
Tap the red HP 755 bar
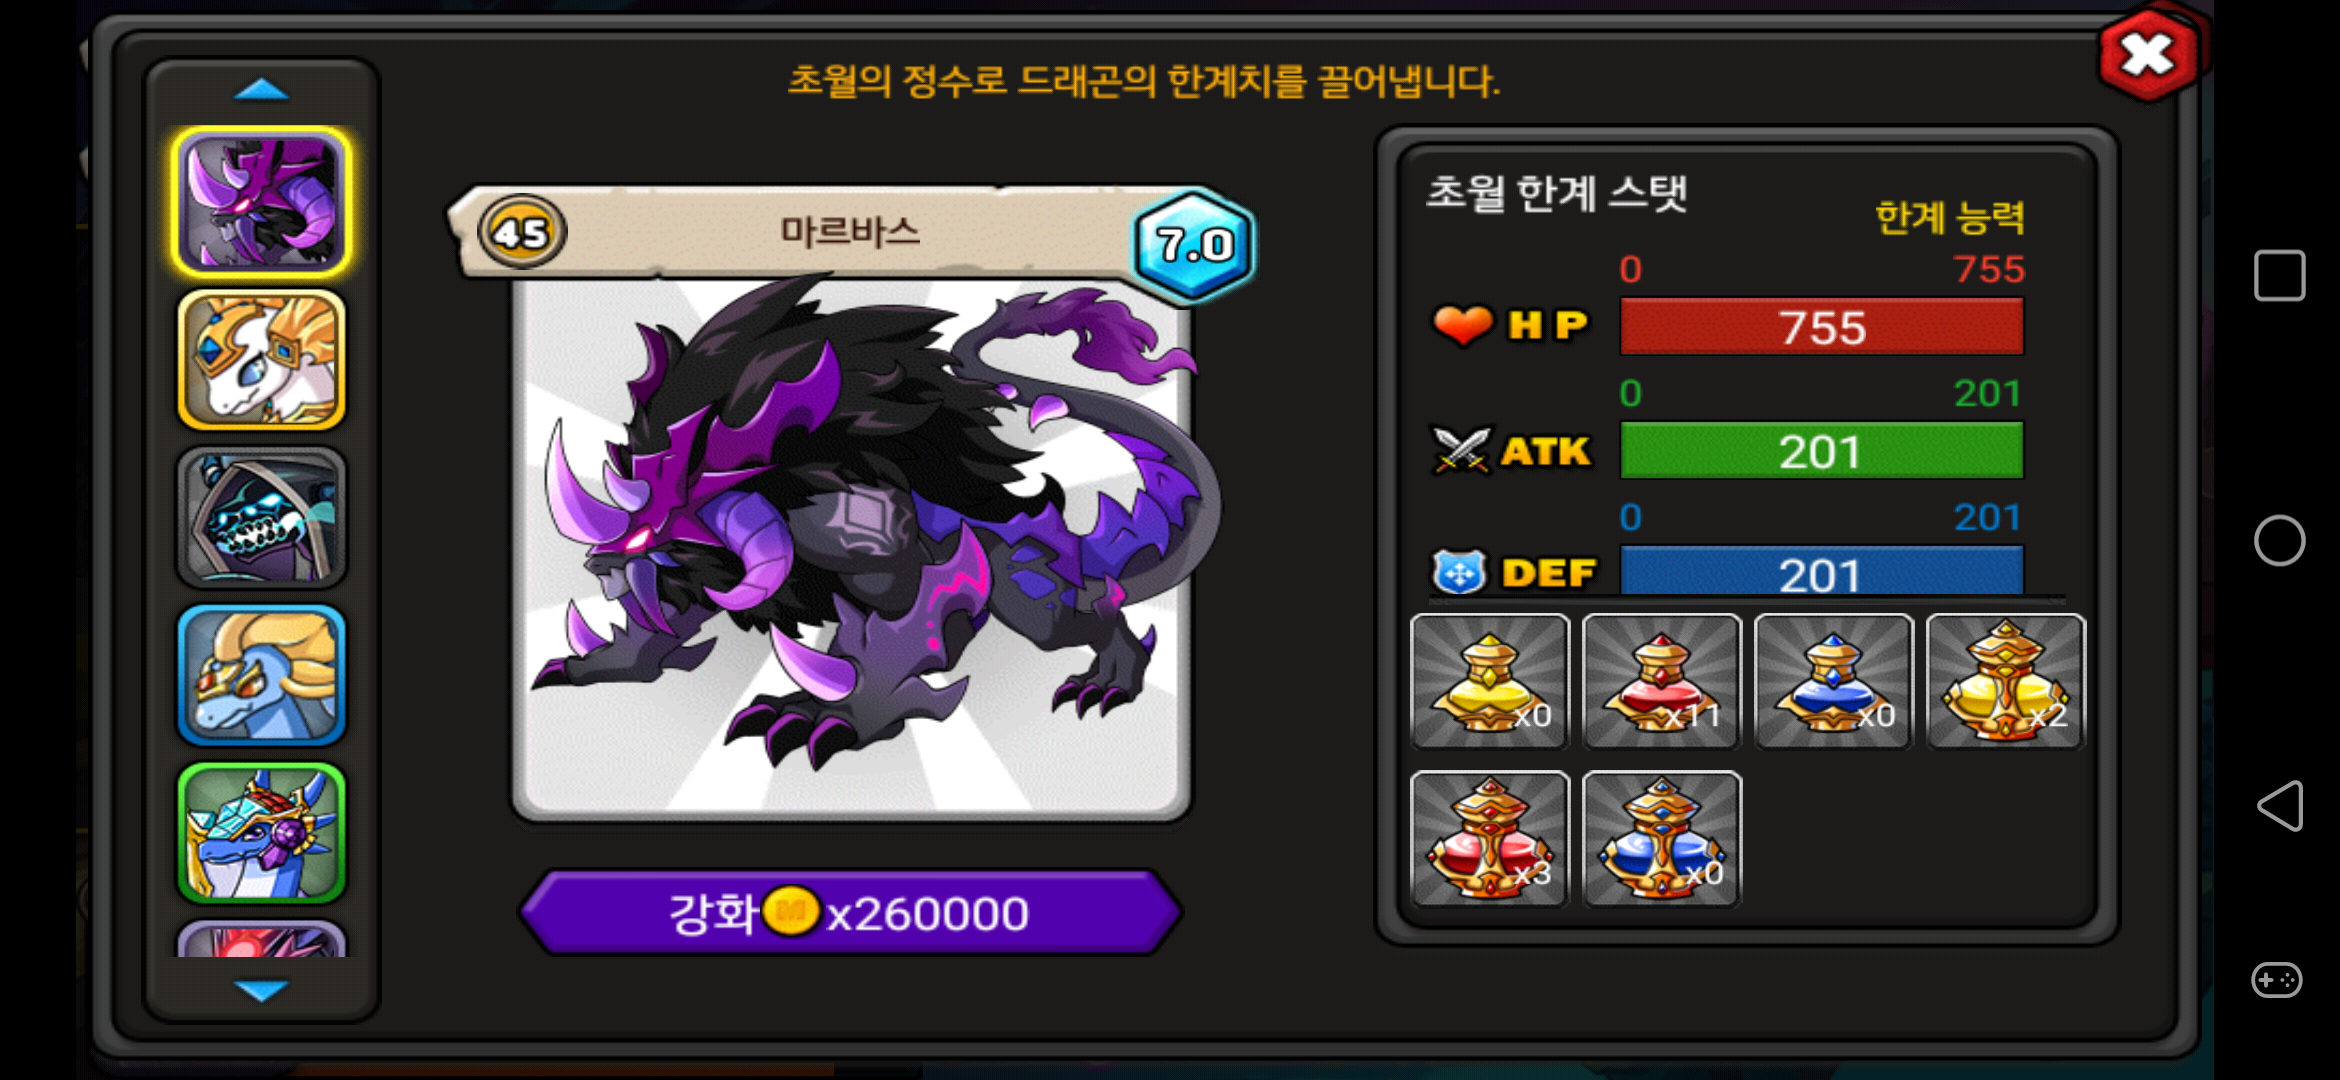coord(1821,327)
